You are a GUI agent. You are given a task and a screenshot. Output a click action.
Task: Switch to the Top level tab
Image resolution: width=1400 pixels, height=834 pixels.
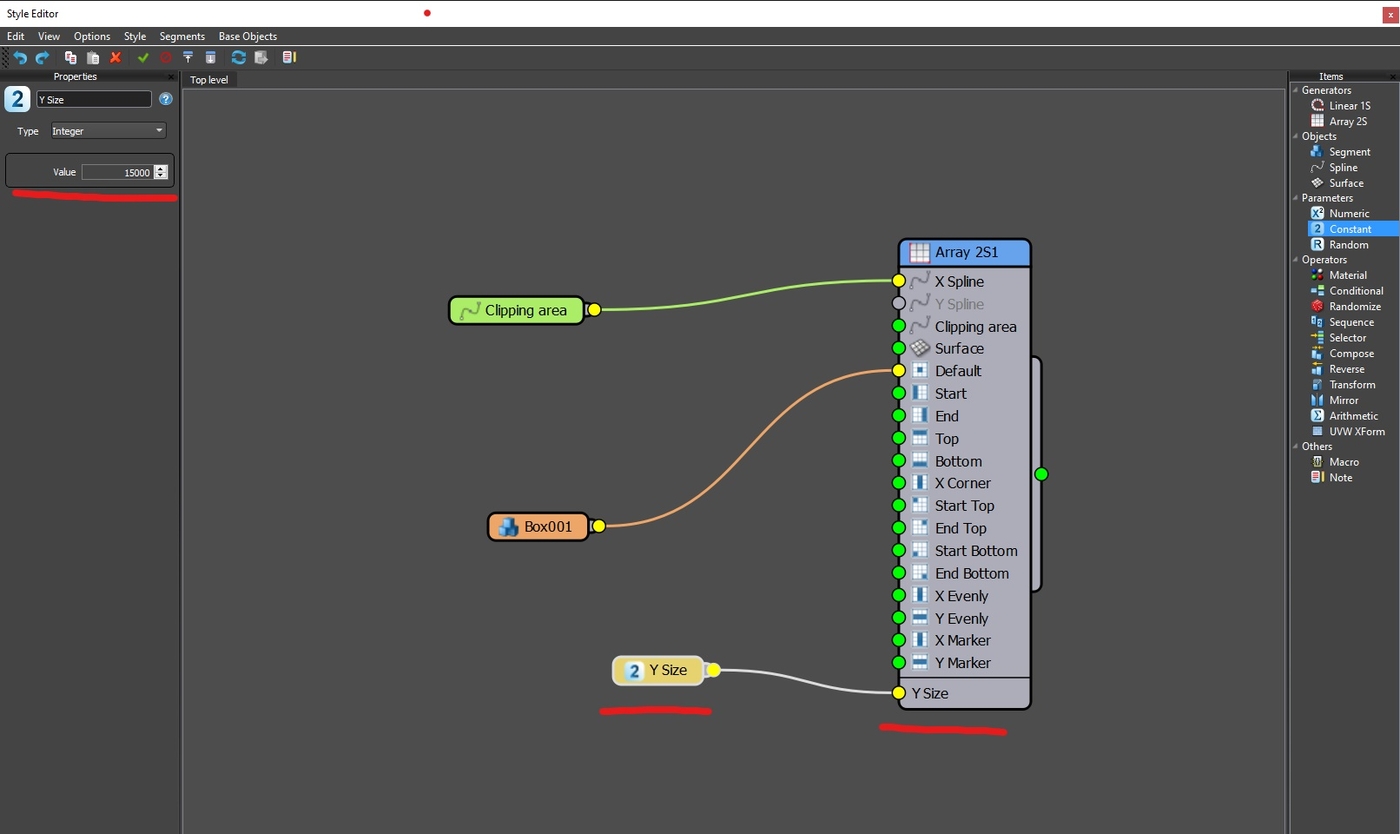pos(209,80)
